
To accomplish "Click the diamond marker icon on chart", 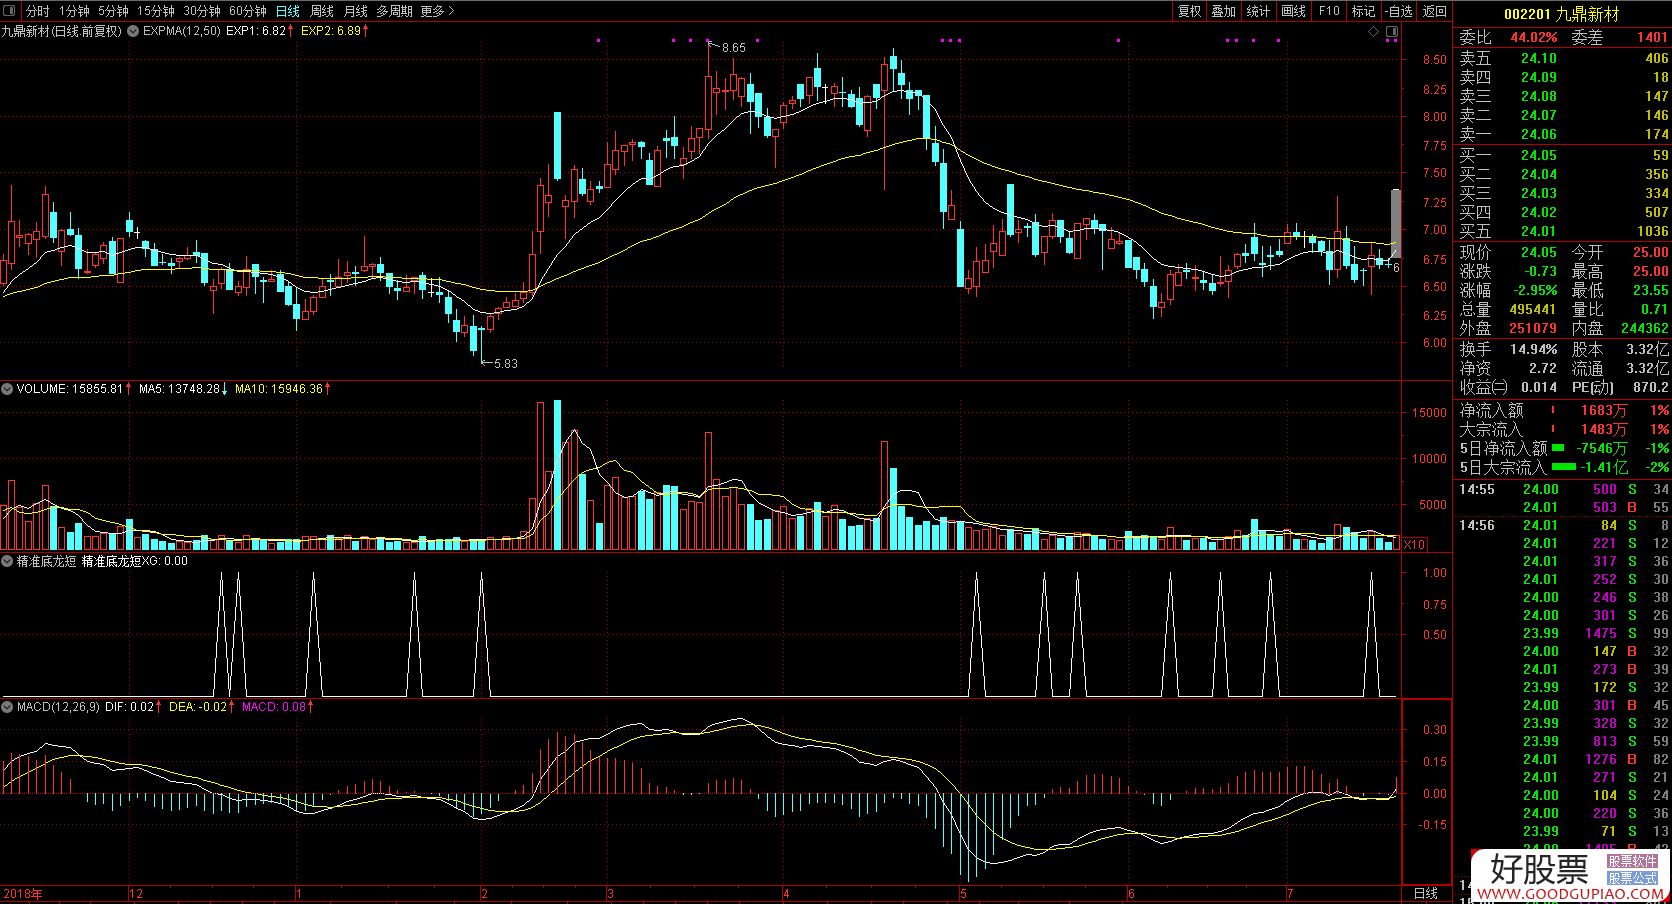I will 1375,32.
